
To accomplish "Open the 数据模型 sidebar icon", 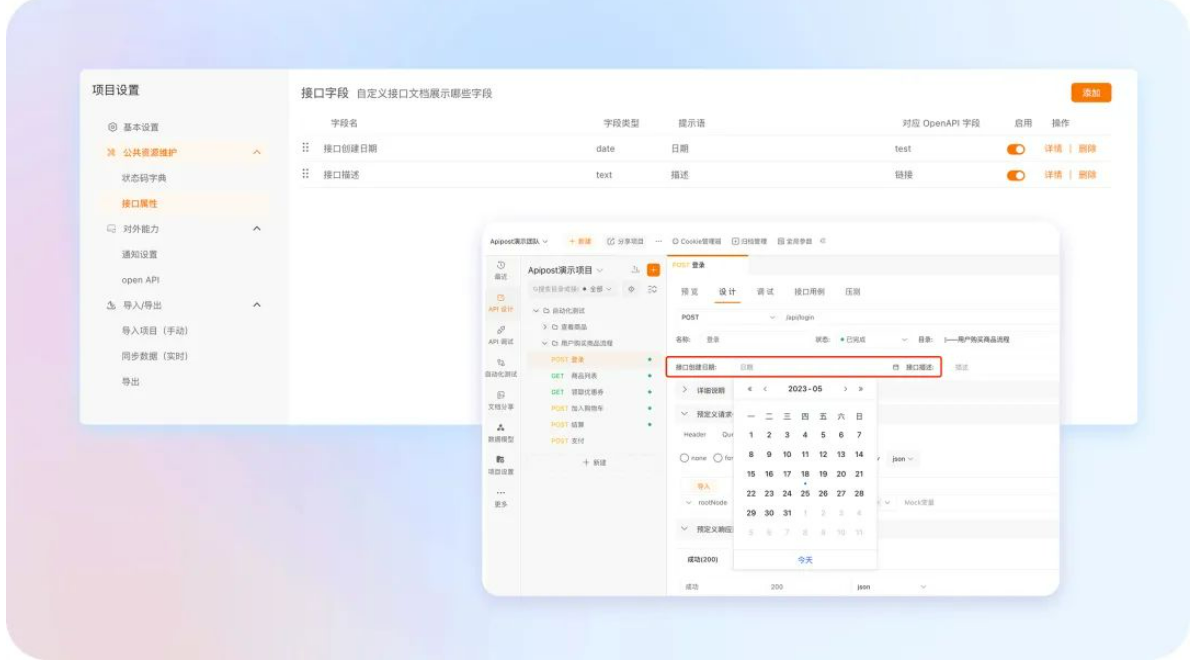I will point(501,428).
